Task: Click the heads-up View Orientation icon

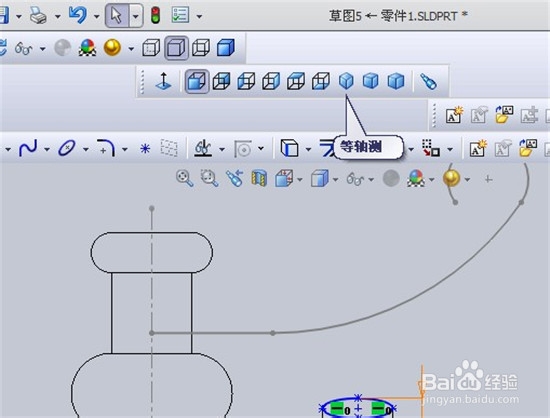Action: pyautogui.click(x=284, y=178)
